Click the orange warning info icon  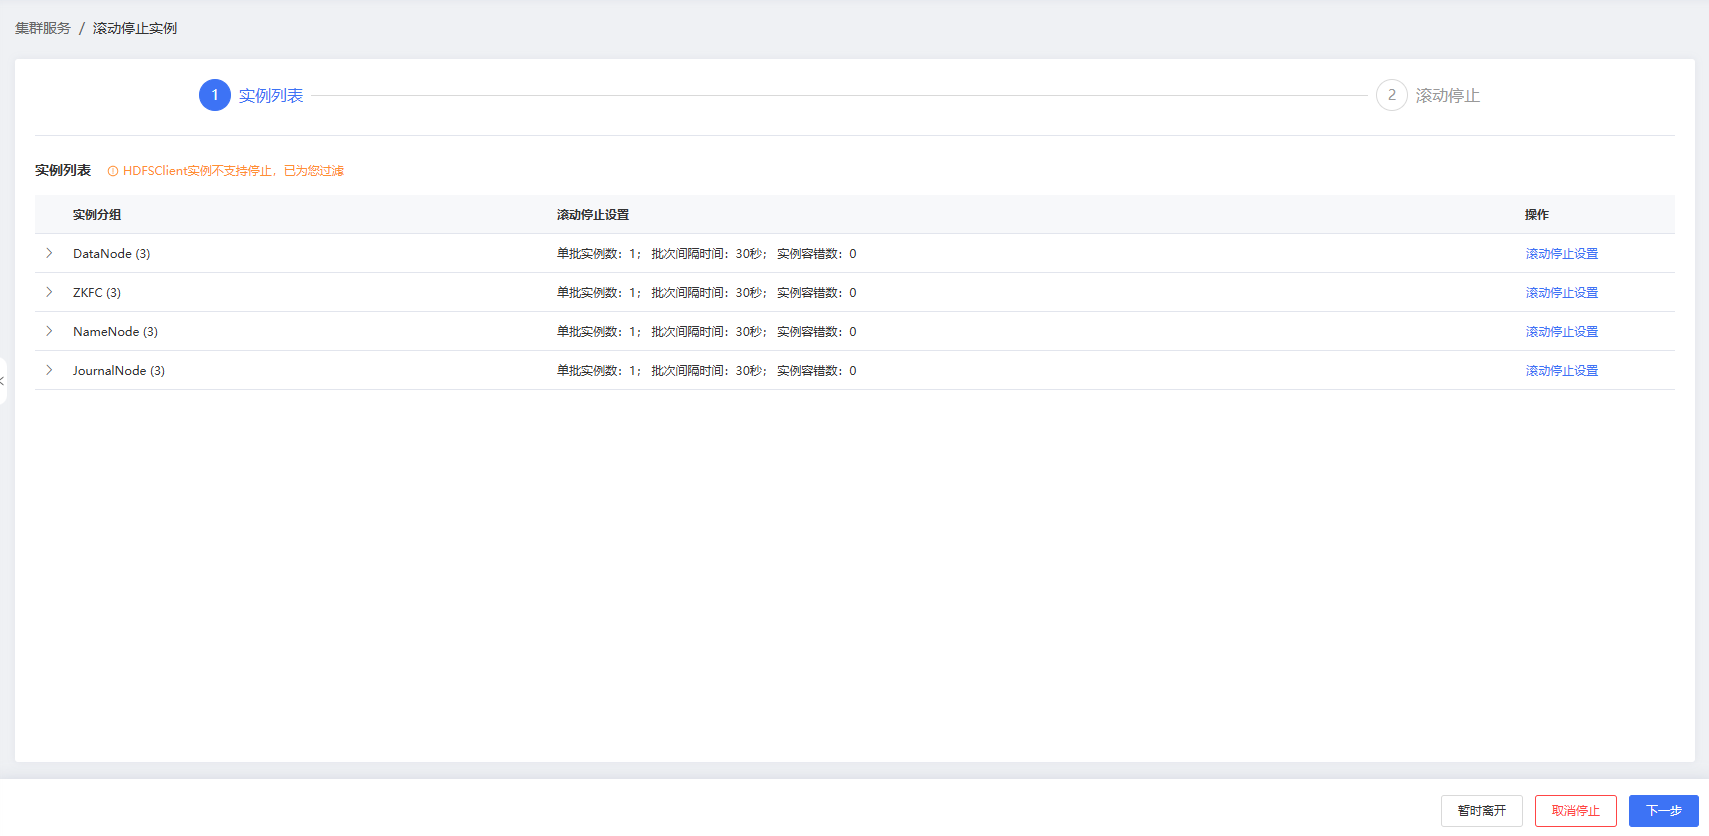pos(113,171)
